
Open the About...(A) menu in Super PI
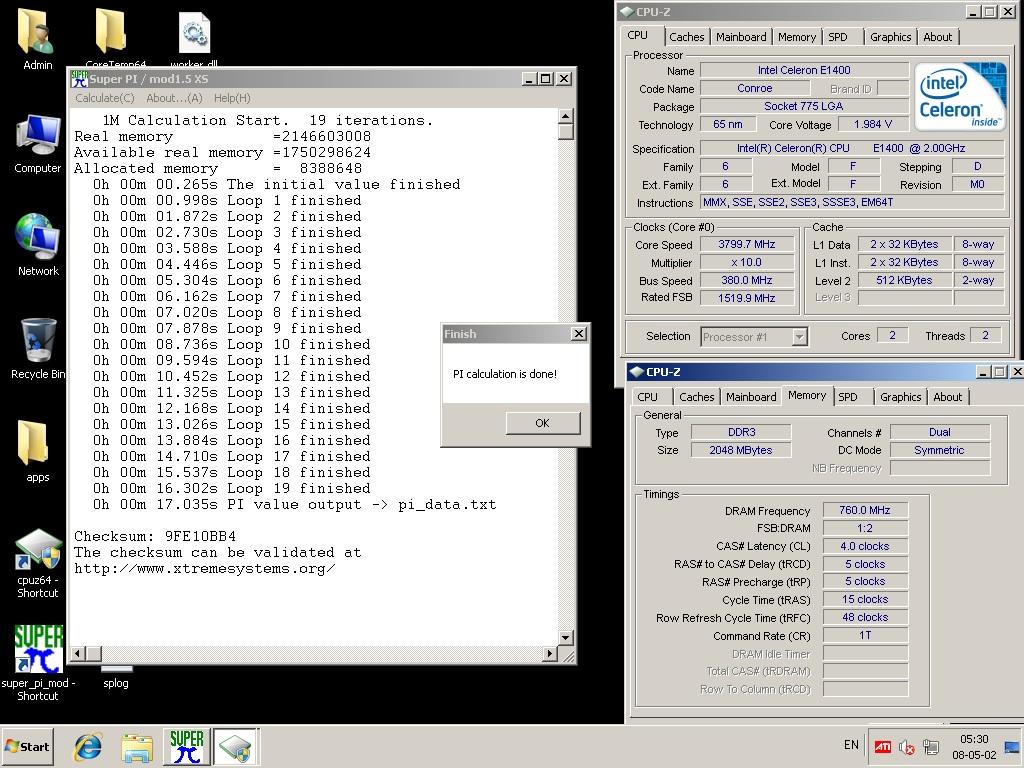(x=174, y=98)
